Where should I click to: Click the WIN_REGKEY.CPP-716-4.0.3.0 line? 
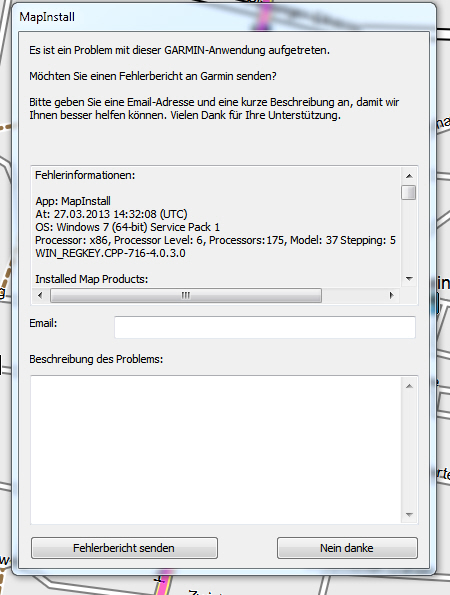(110, 253)
